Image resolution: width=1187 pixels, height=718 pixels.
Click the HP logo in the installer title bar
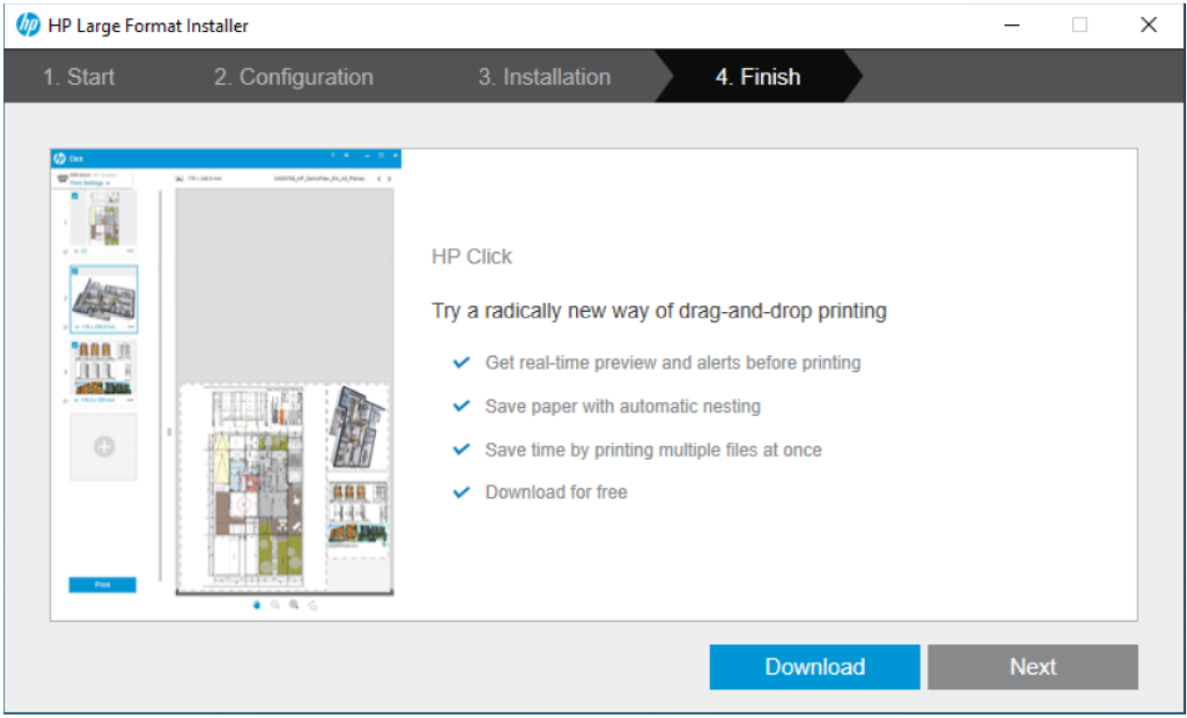point(27,24)
